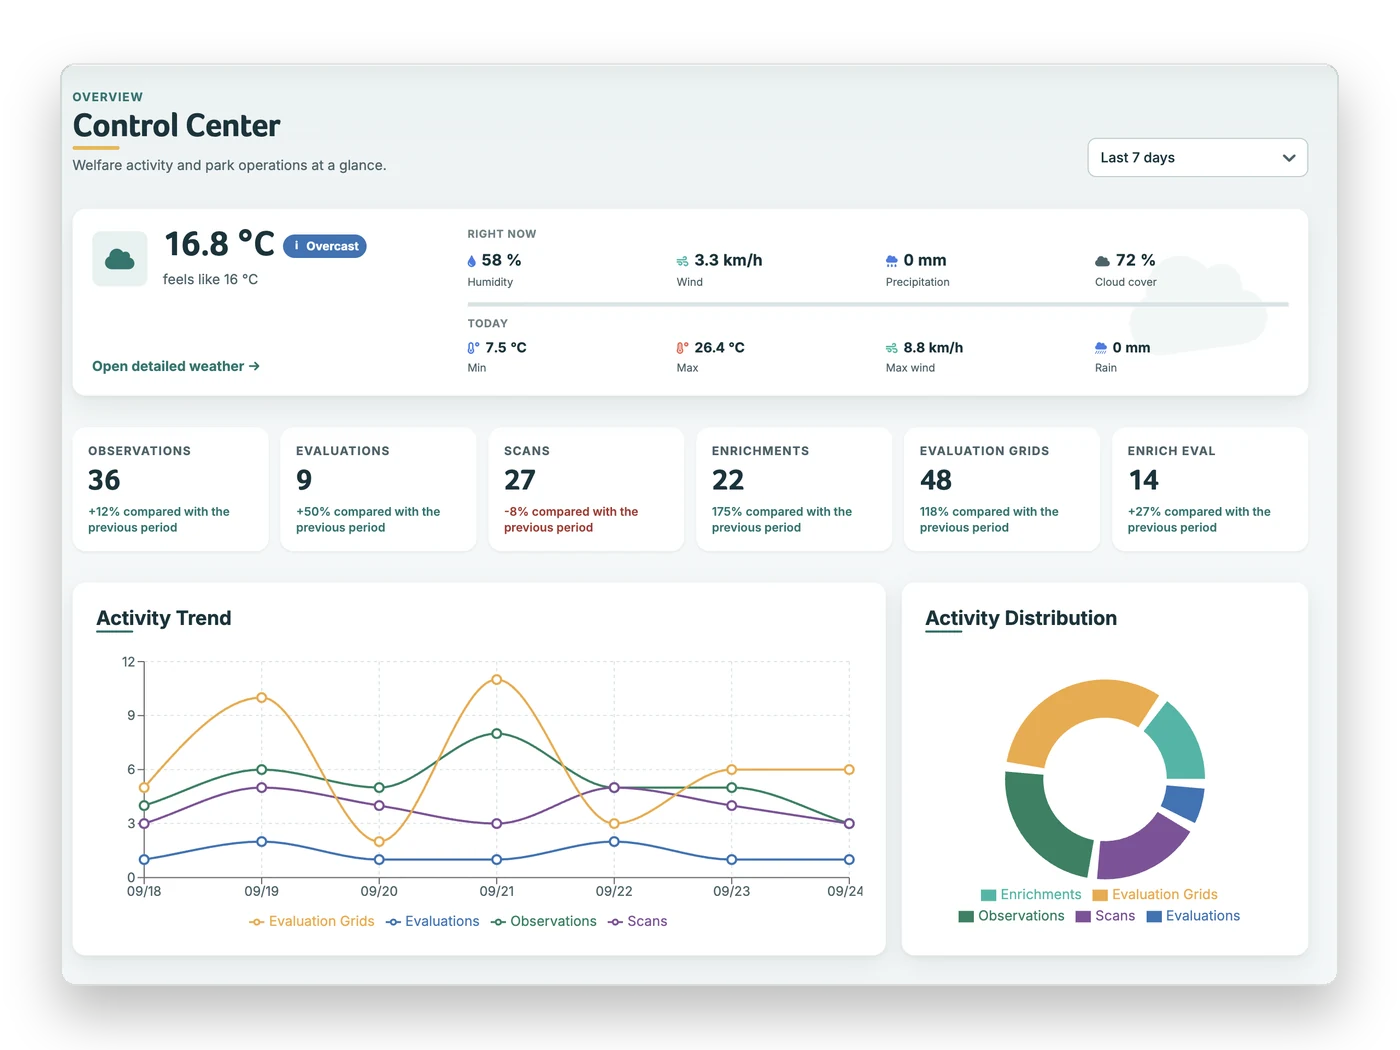Screen dimensions: 1400x1050
Task: Open the Last 7 days dropdown
Action: coord(1197,158)
